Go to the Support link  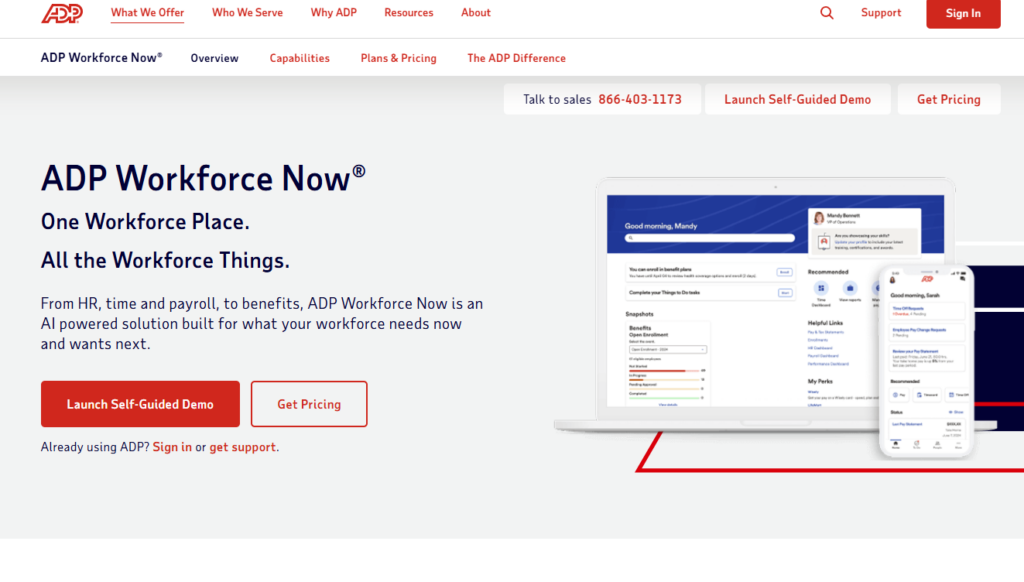[x=880, y=13]
